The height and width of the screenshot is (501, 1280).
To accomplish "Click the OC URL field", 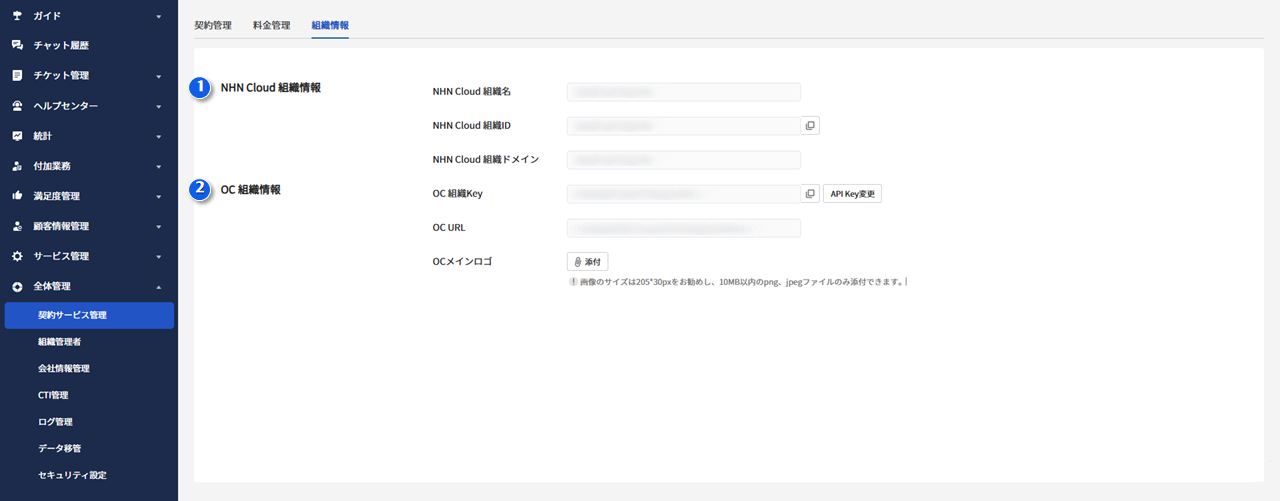I will click(x=683, y=228).
